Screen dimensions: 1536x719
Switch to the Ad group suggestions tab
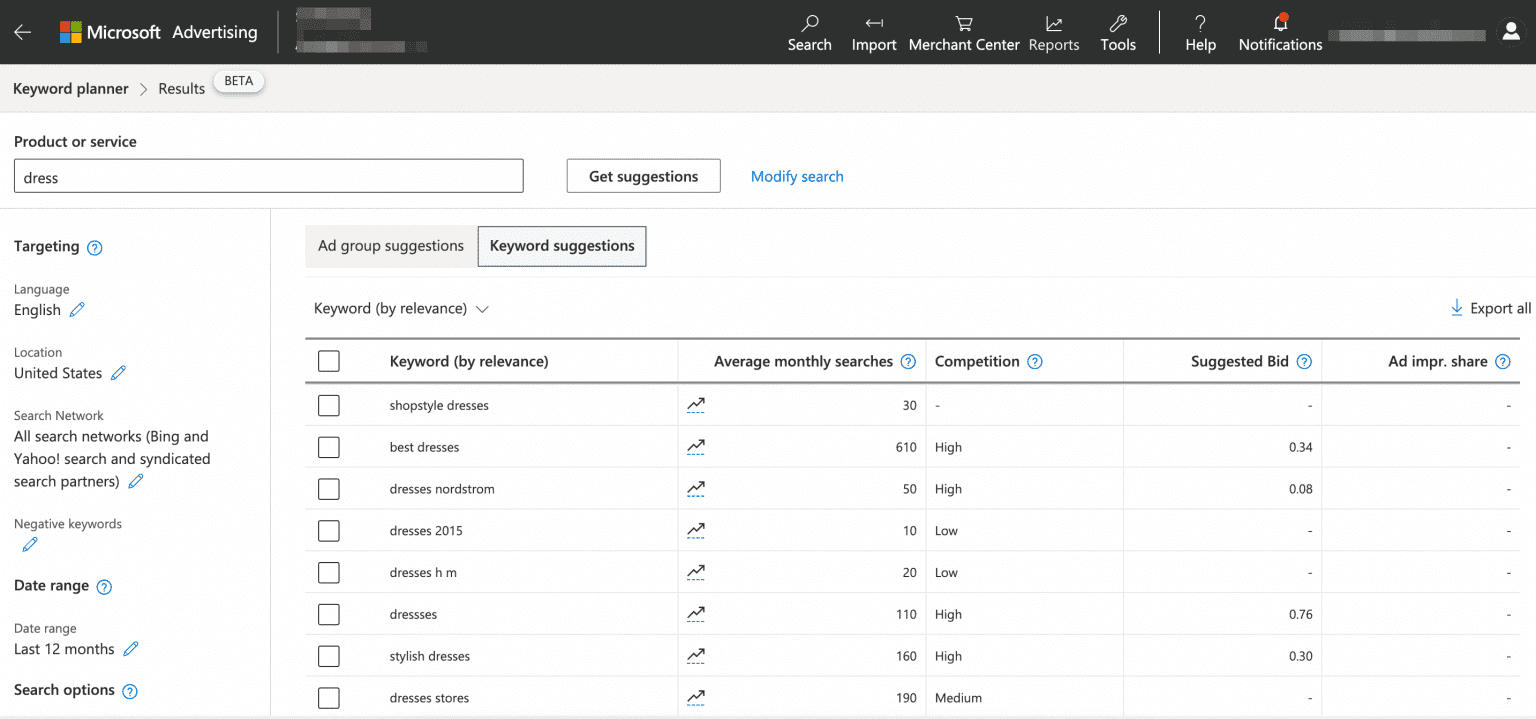click(x=390, y=245)
